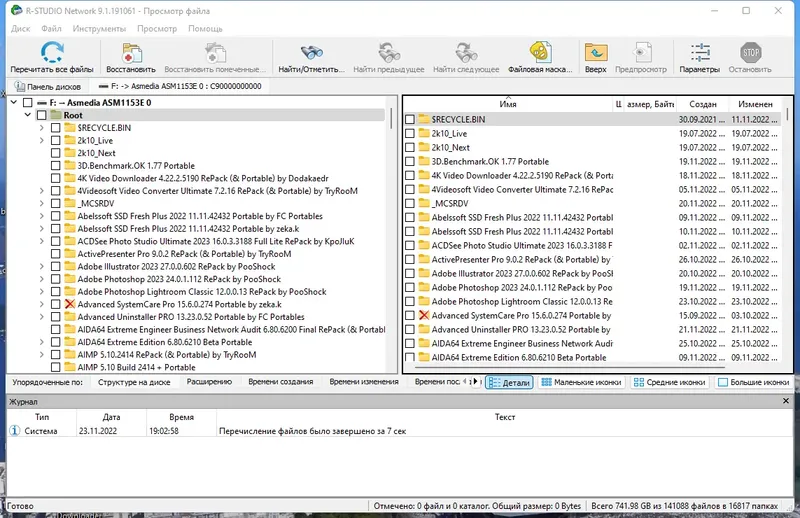Open the Файл menu
This screenshot has height=518, width=800.
pos(51,29)
